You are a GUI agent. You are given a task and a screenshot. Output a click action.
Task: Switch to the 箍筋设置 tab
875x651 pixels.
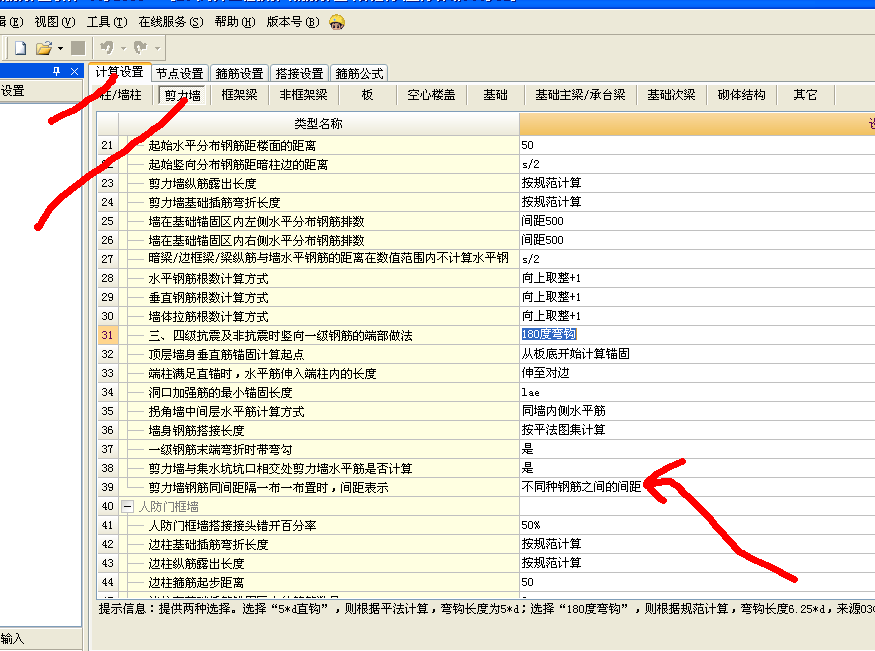[x=239, y=74]
